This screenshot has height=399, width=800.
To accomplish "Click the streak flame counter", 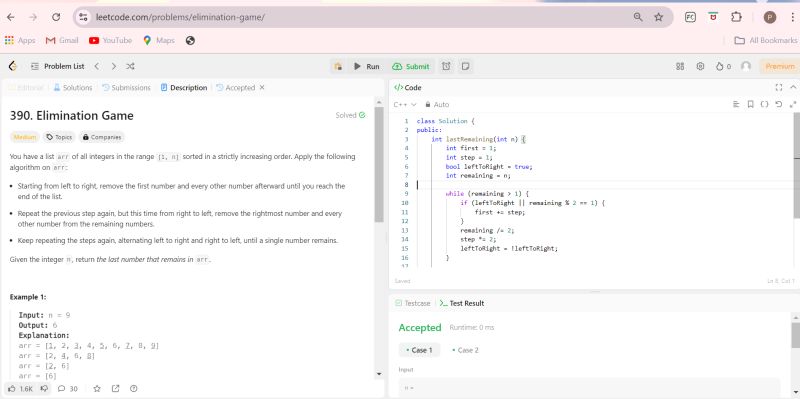I will click(x=723, y=66).
